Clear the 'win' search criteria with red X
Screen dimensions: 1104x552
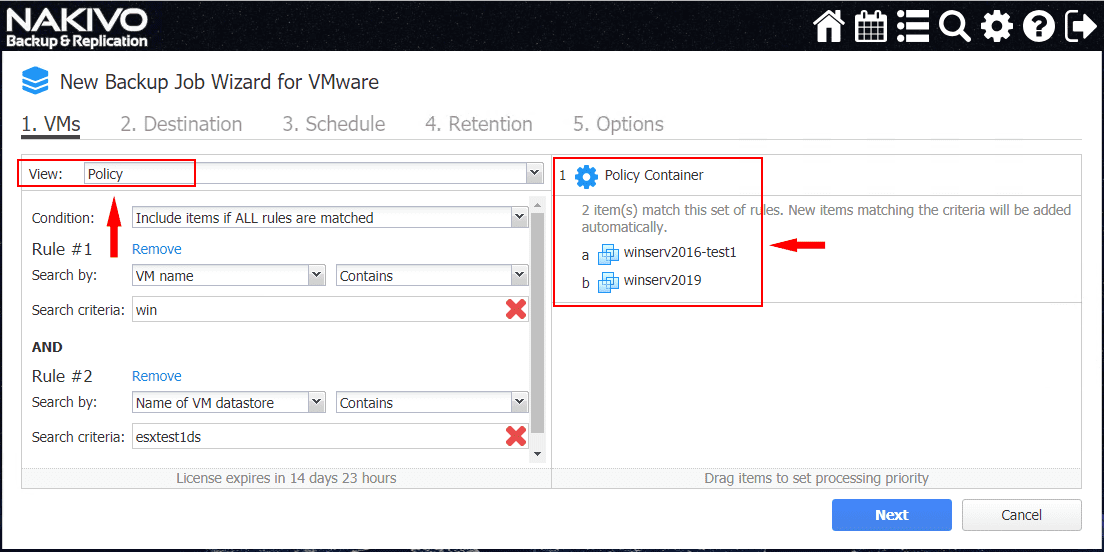tap(516, 309)
